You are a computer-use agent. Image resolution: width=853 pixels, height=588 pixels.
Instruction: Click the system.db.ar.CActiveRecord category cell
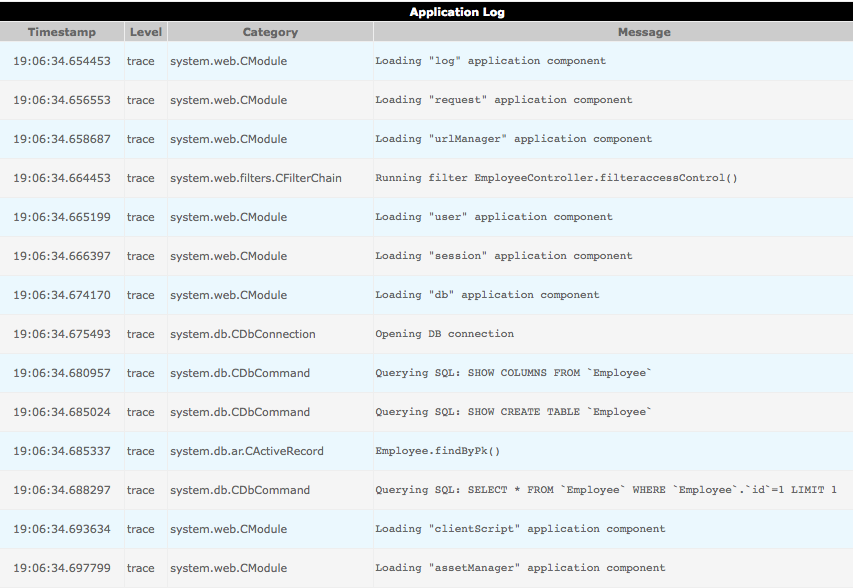point(247,451)
